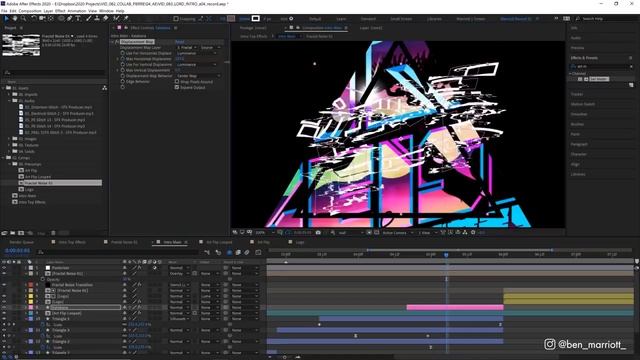Select the Unified Camera tool
The height and width of the screenshot is (360, 640).
(42, 18)
